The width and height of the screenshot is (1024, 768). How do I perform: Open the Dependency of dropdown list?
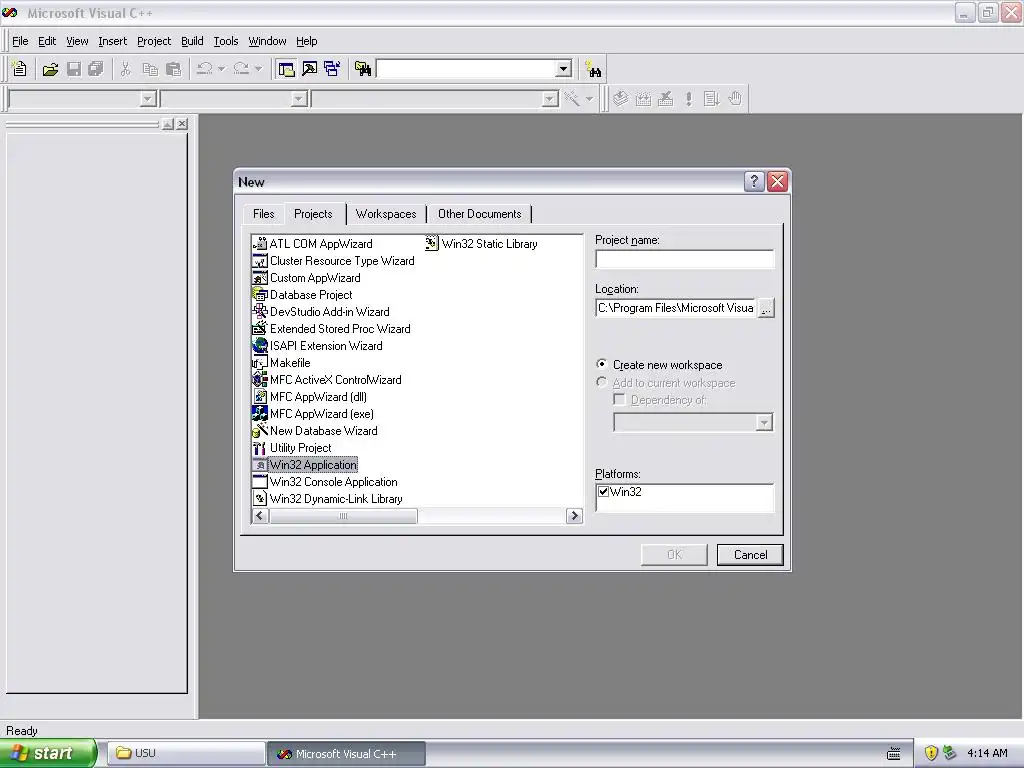[764, 423]
